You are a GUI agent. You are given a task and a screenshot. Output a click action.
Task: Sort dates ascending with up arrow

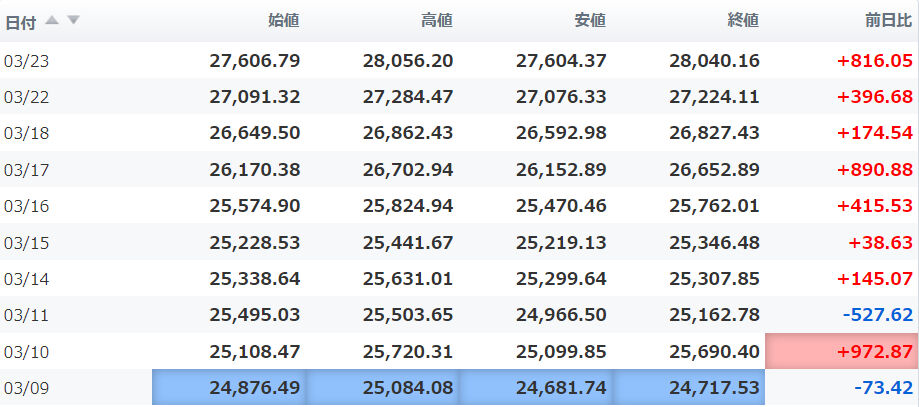pyautogui.click(x=52, y=20)
